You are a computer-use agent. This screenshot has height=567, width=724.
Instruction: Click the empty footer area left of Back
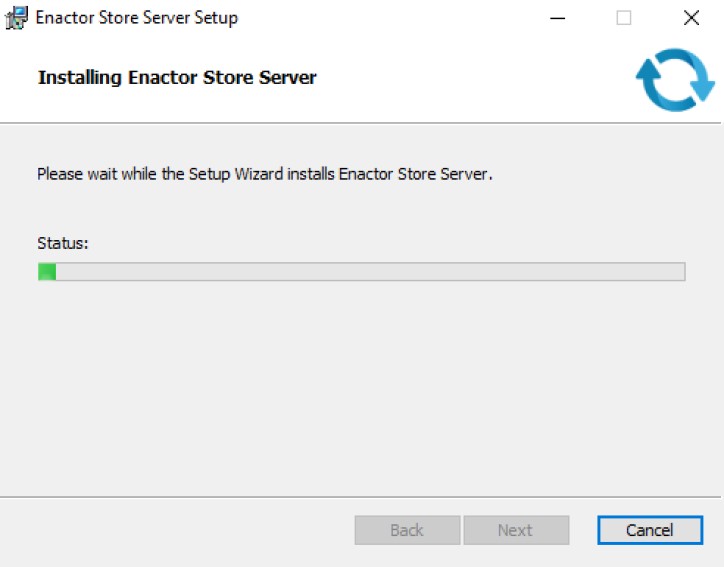180,530
